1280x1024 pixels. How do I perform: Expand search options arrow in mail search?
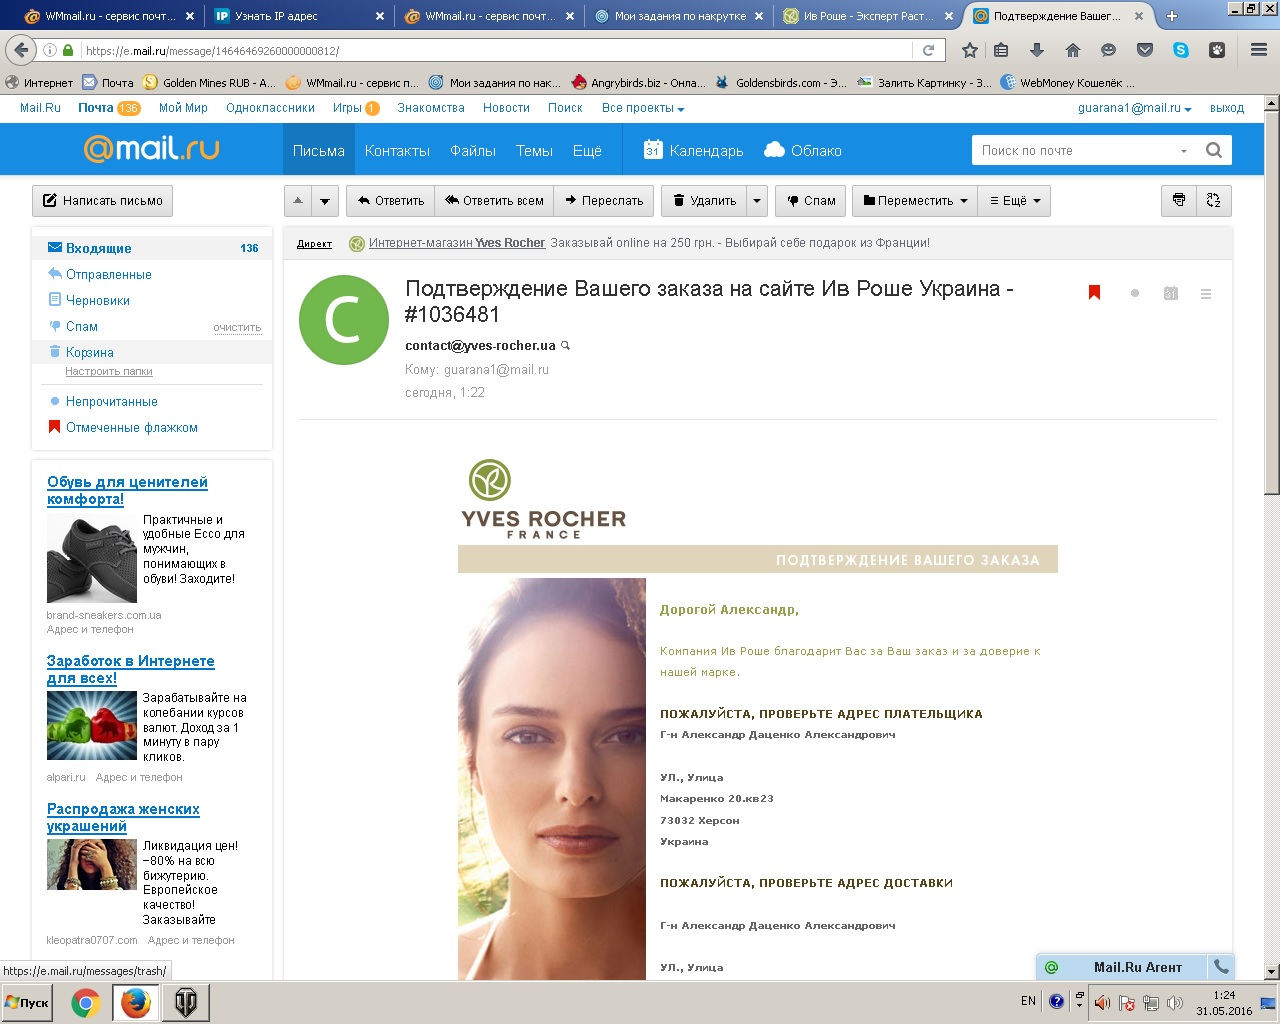[1183, 151]
